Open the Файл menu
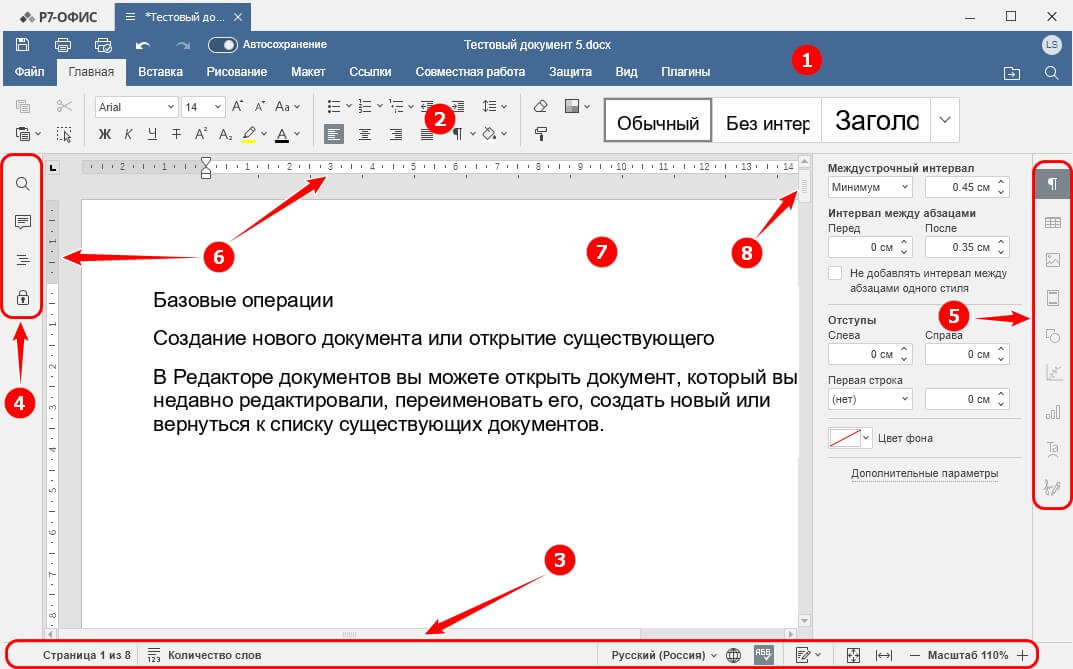The image size is (1073, 669). (x=29, y=72)
